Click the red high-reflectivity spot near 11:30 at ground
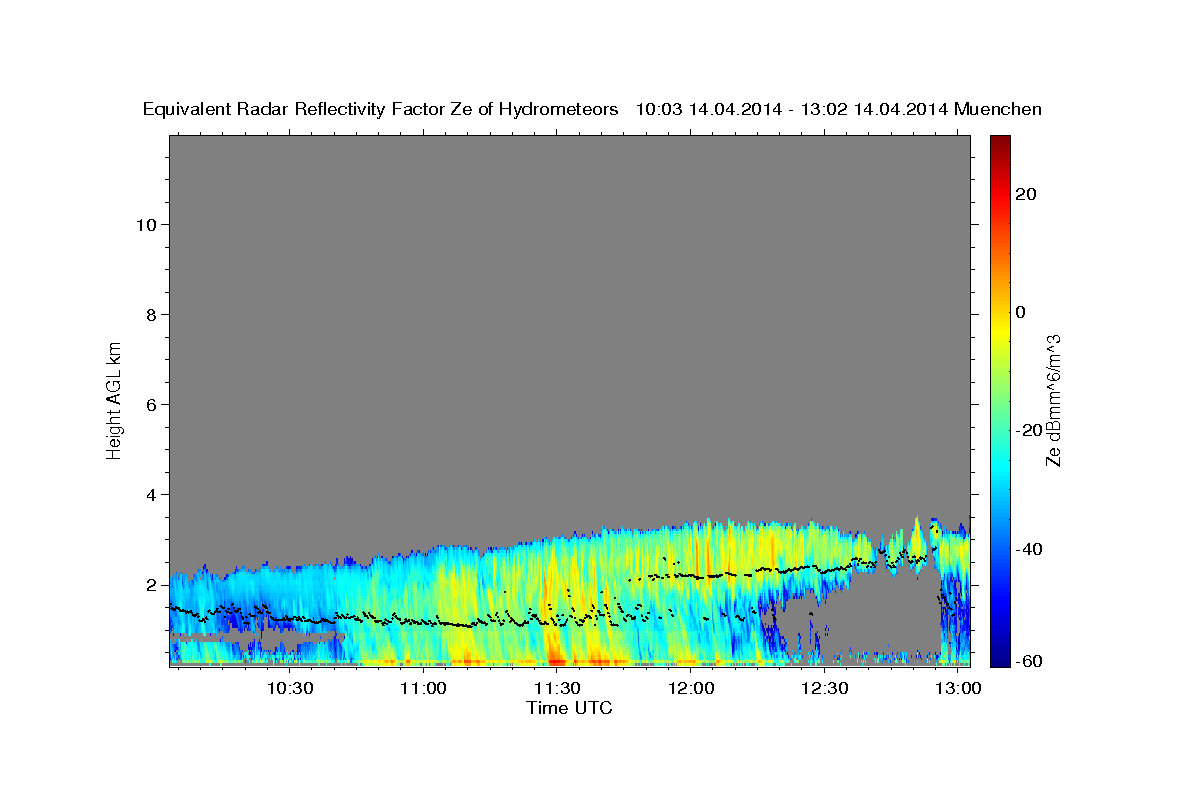This screenshot has width=1200, height=800. 556,659
